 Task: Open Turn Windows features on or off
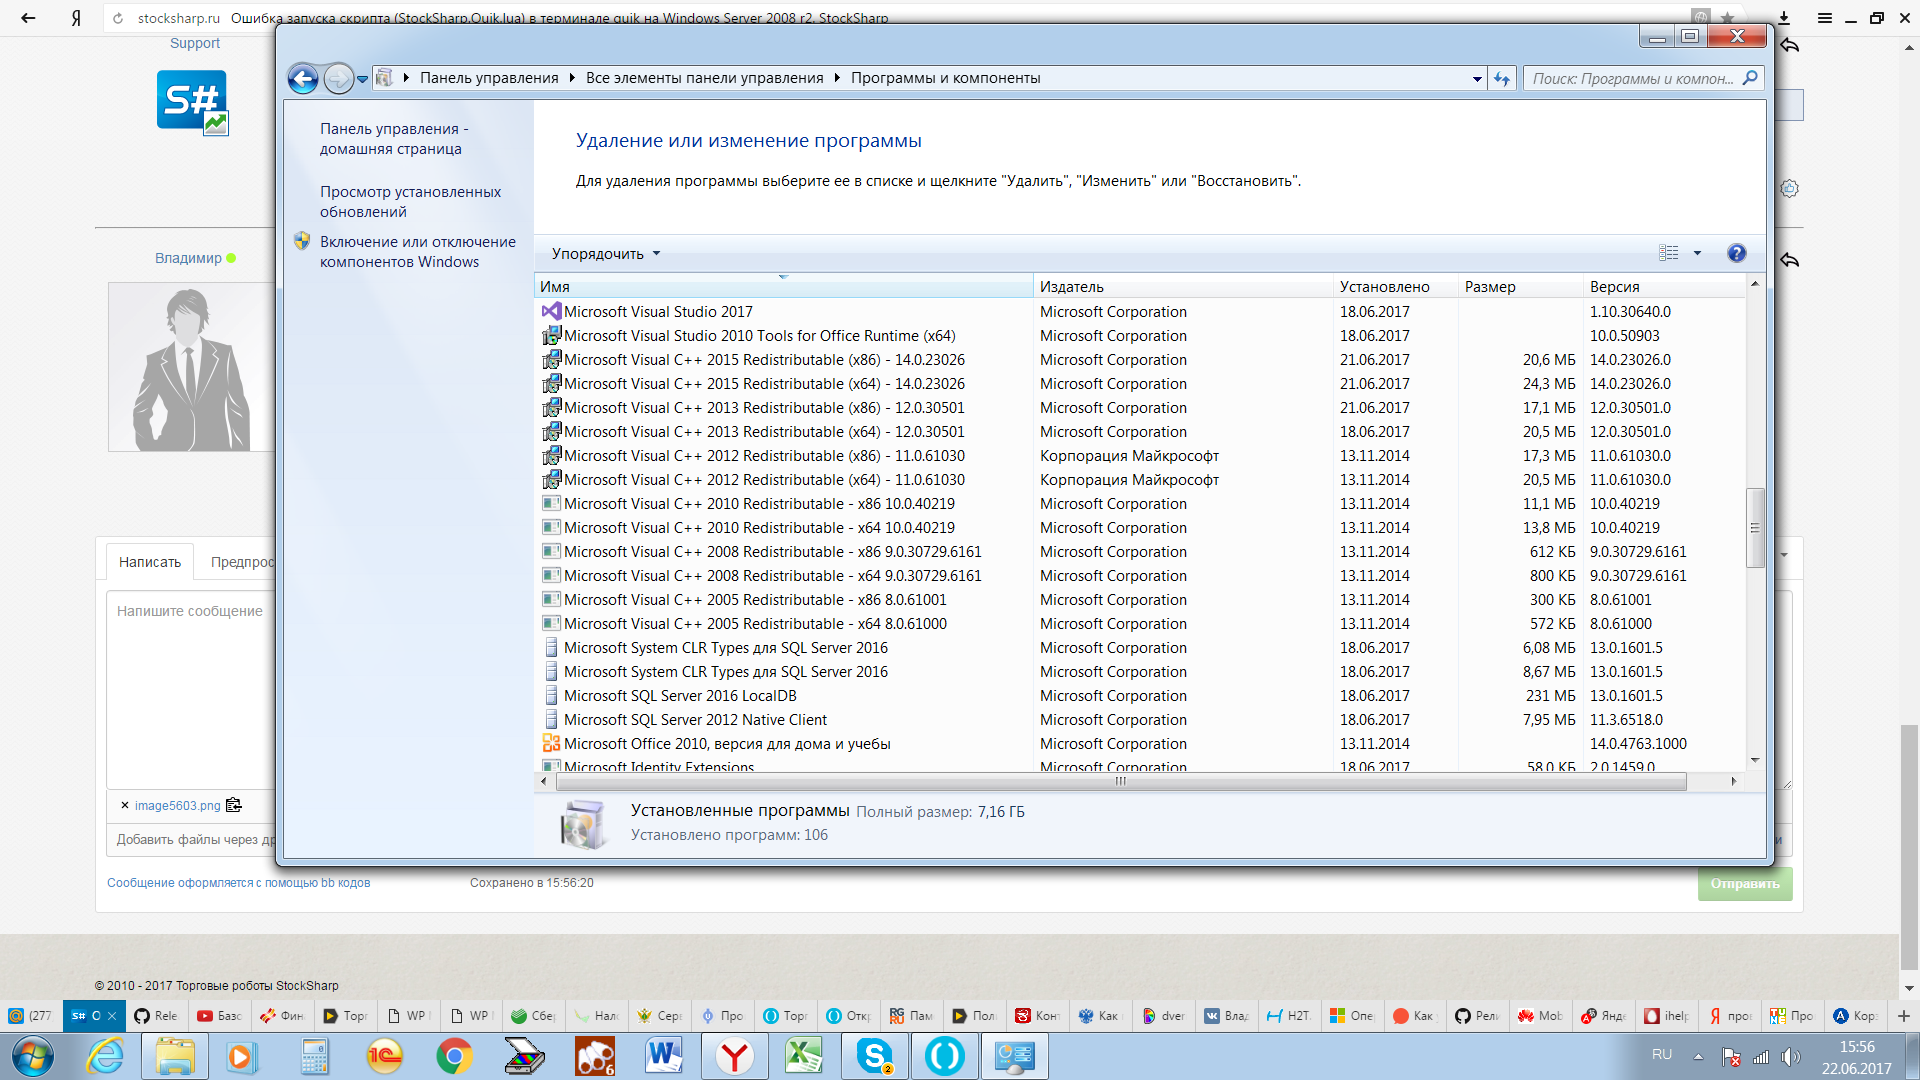(x=418, y=252)
